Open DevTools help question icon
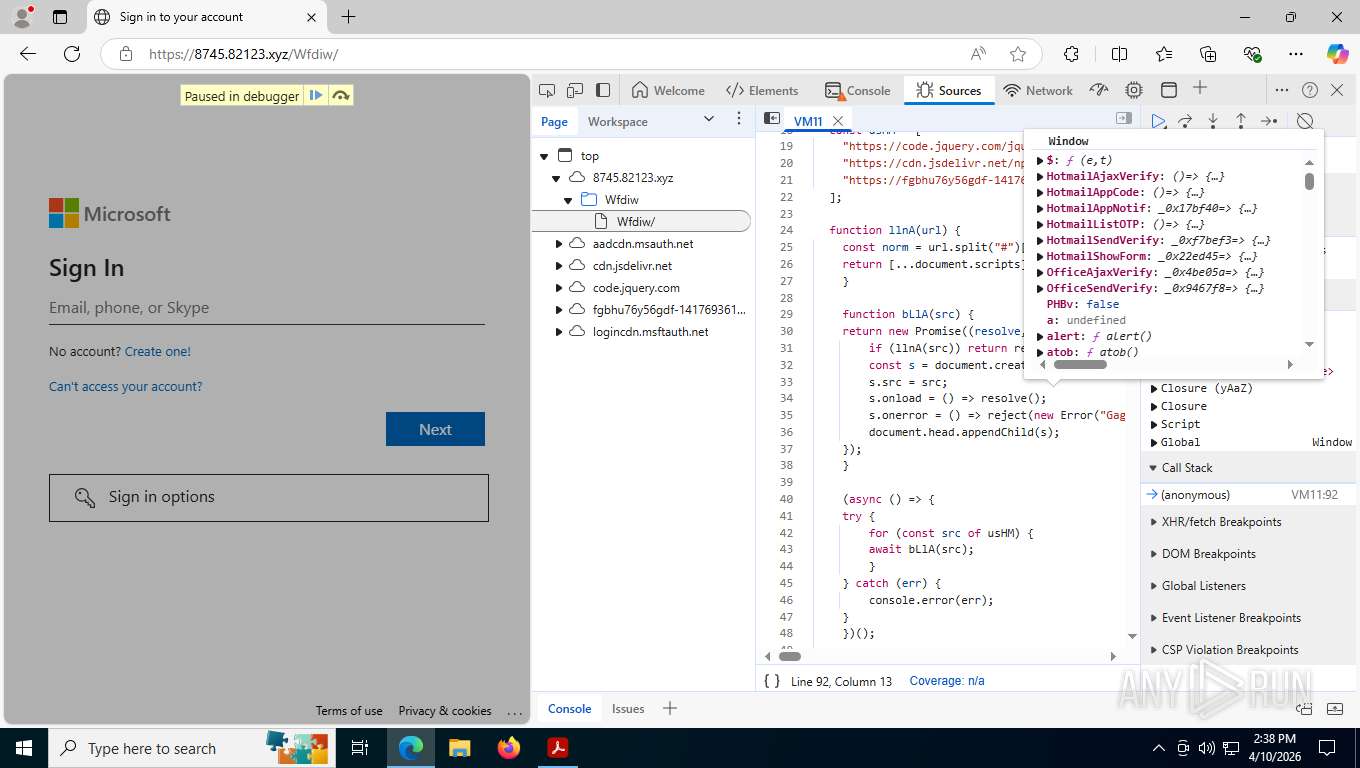The height and width of the screenshot is (768, 1360). point(1310,90)
